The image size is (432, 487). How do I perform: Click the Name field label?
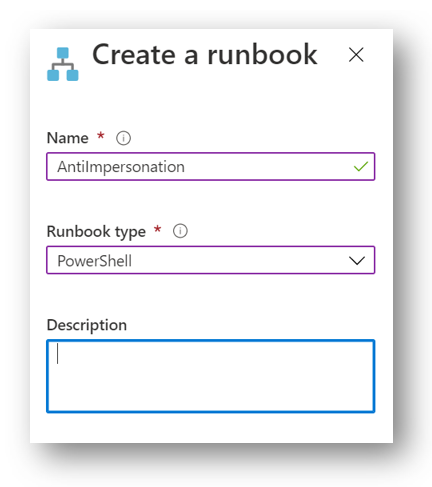click(68, 138)
